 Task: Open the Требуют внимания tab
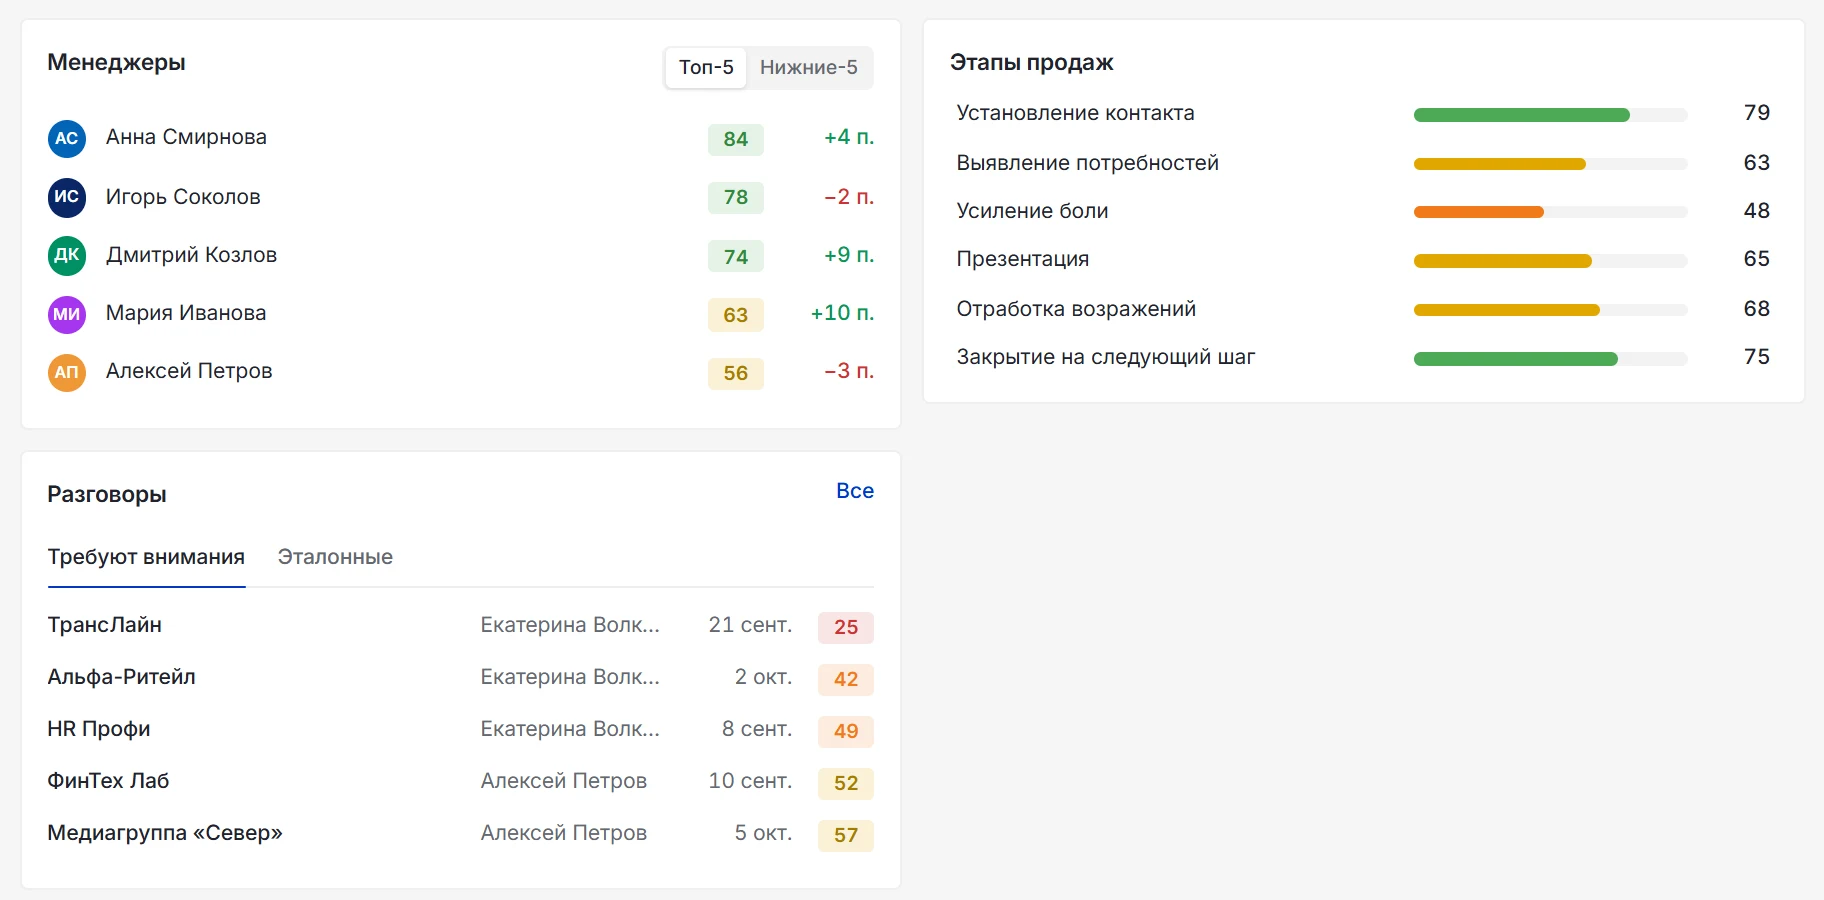(x=146, y=557)
